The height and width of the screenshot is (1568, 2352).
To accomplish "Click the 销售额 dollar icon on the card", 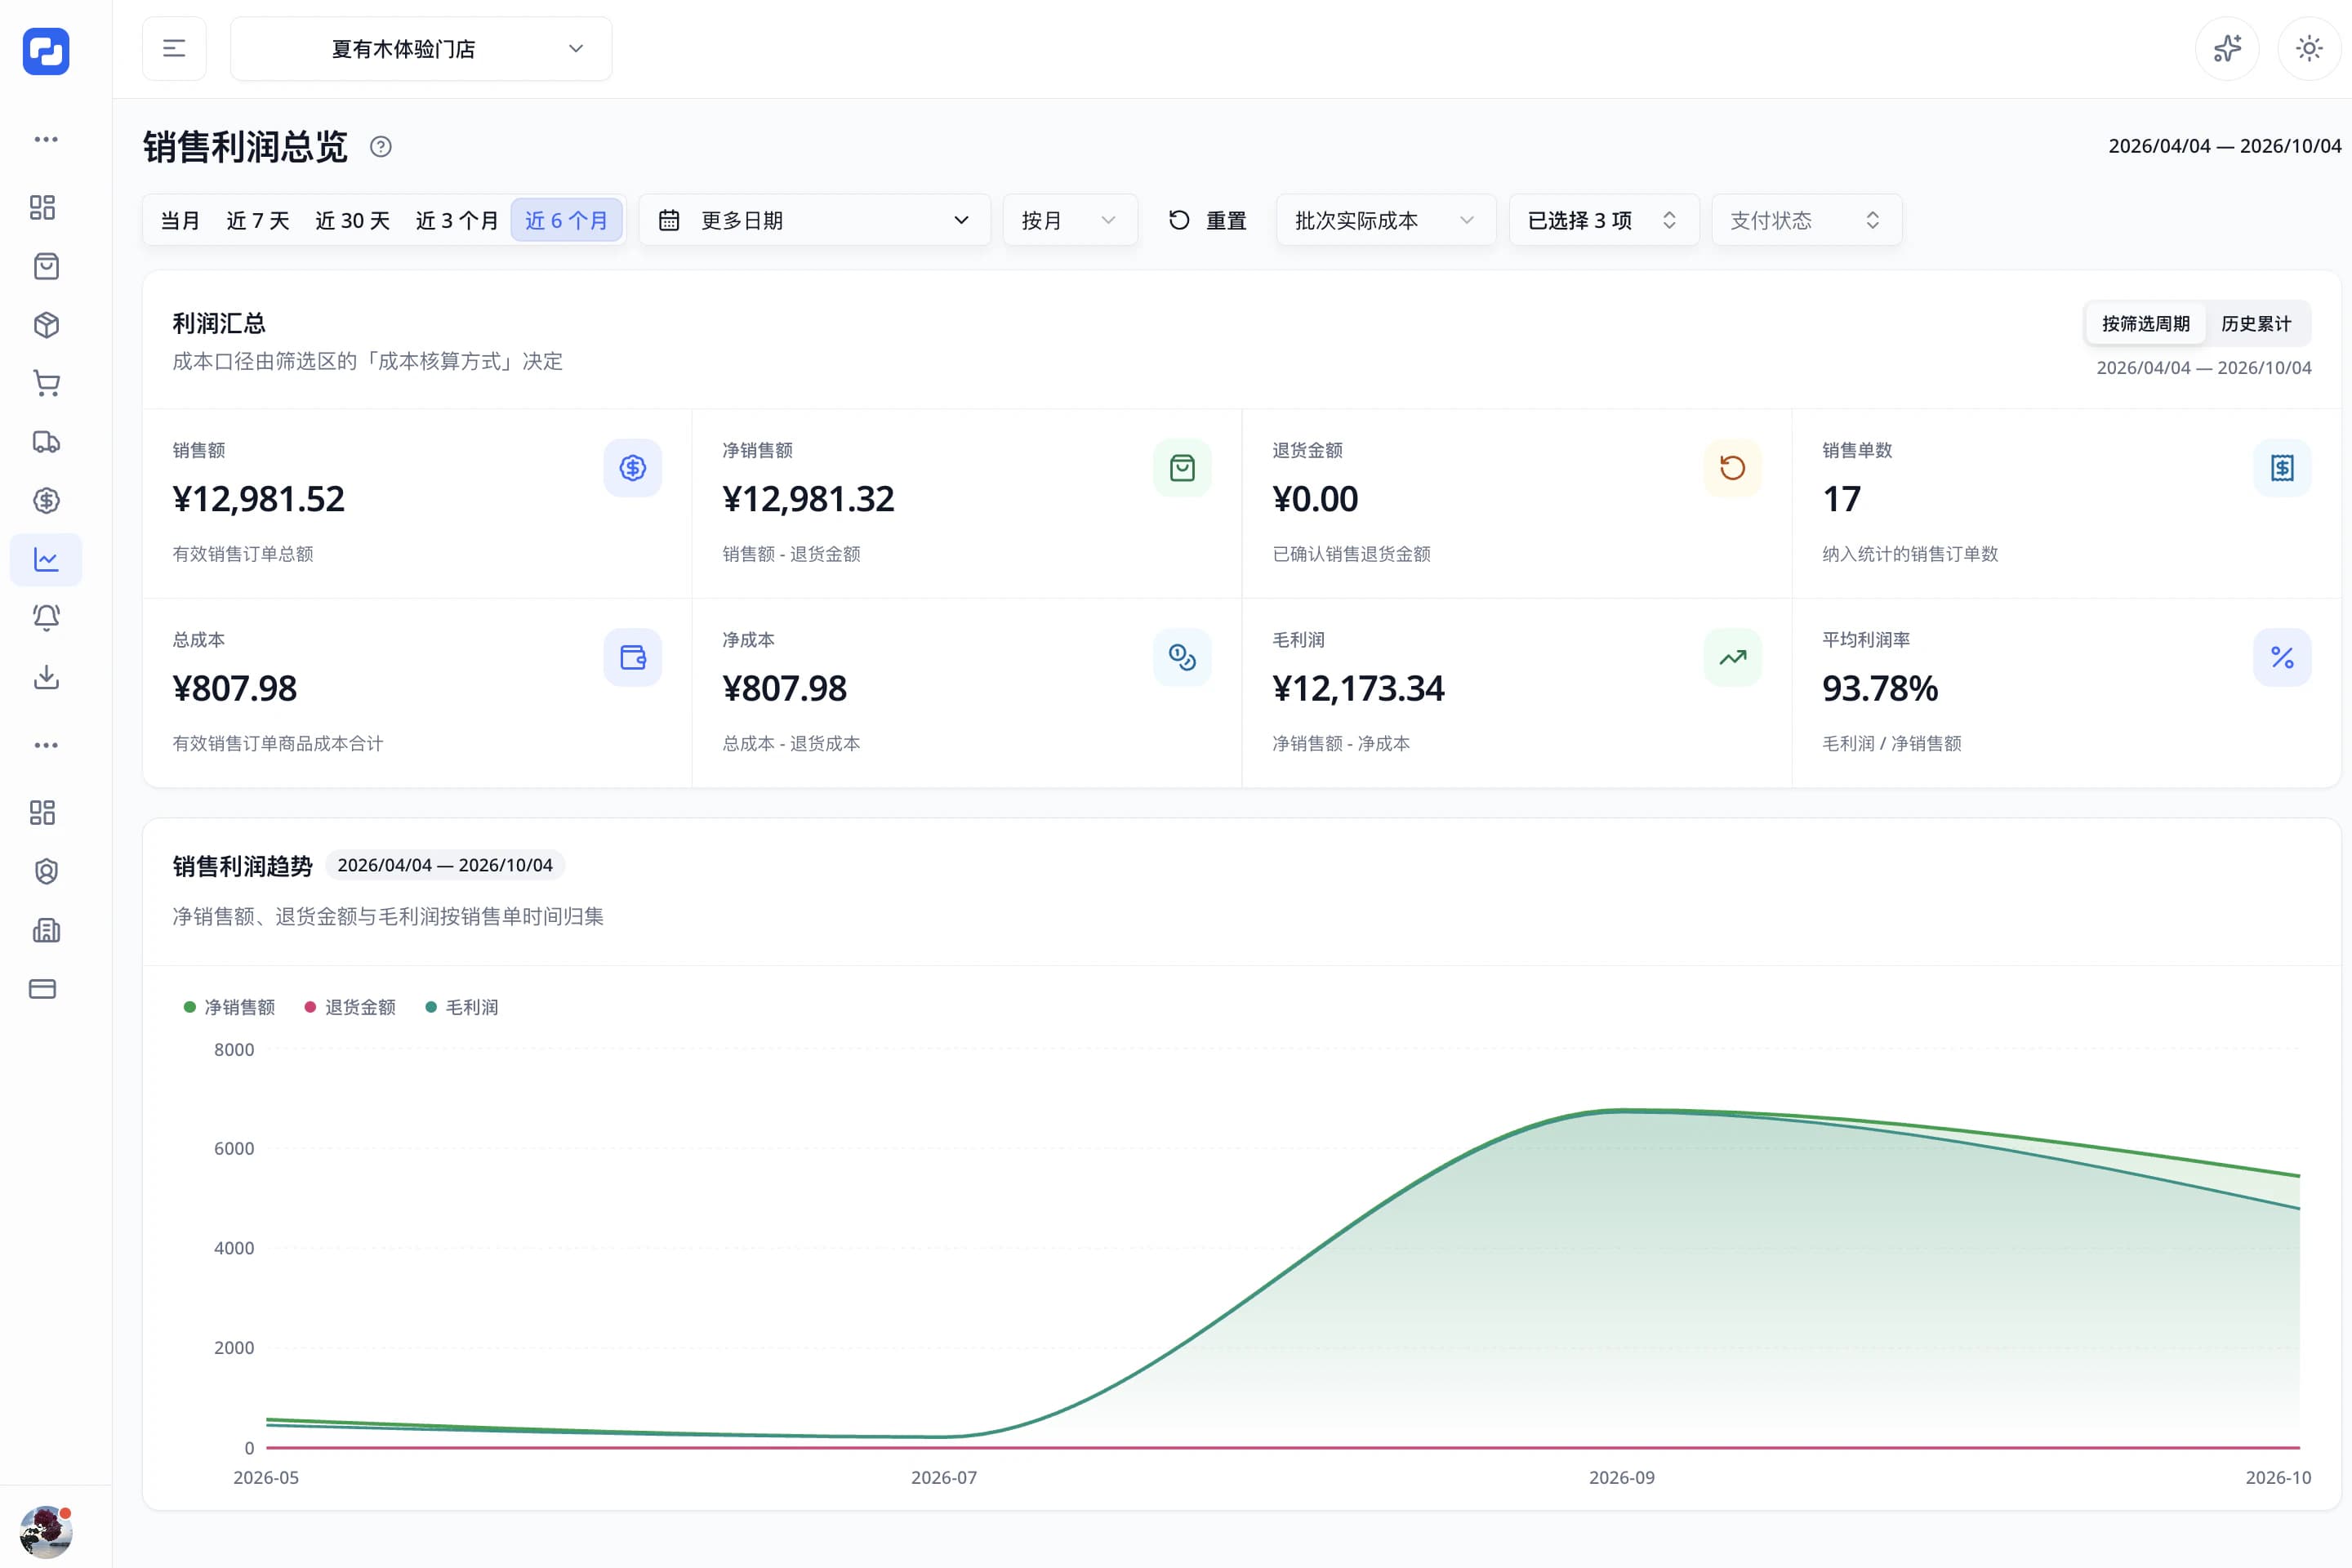I will click(x=632, y=468).
